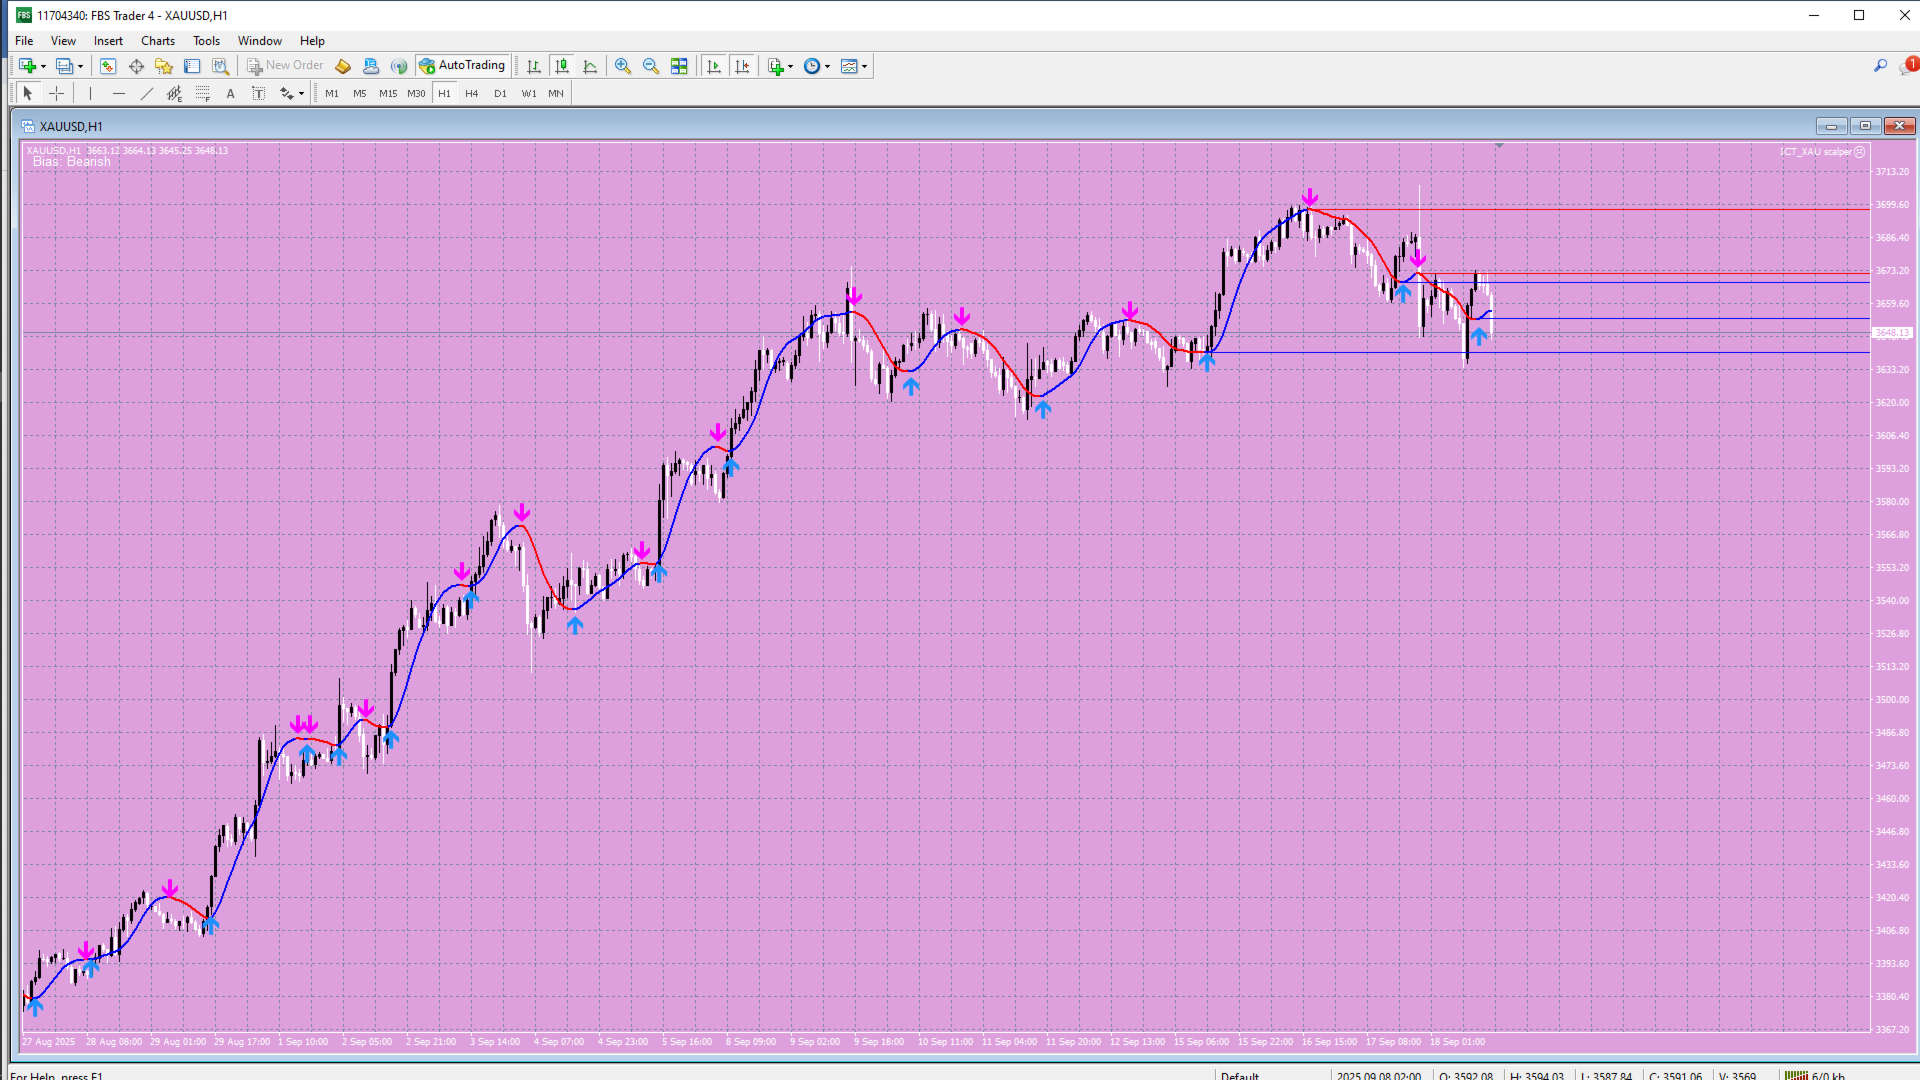Minimize the XAUUSD,H1 chart window
The width and height of the screenshot is (1920, 1080).
click(x=1831, y=126)
